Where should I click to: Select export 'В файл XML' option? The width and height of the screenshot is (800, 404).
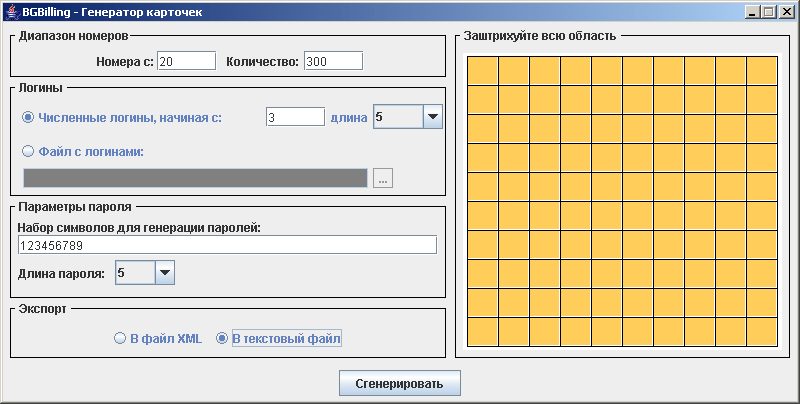click(x=121, y=339)
